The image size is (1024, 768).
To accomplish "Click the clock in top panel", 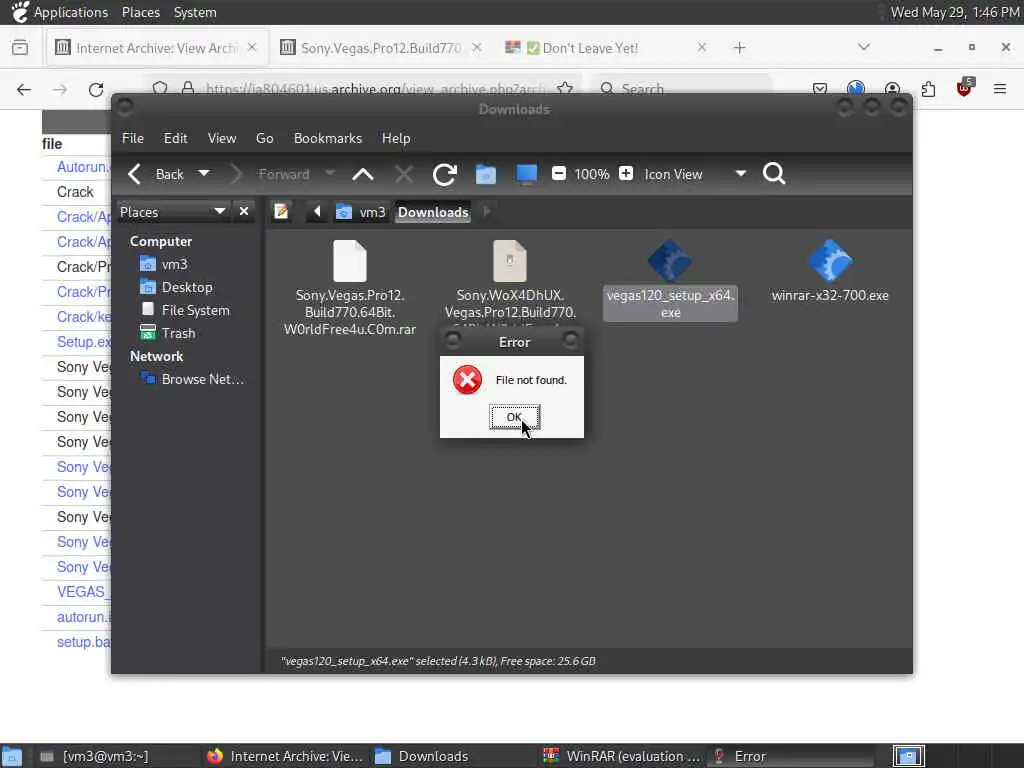I will 955,12.
